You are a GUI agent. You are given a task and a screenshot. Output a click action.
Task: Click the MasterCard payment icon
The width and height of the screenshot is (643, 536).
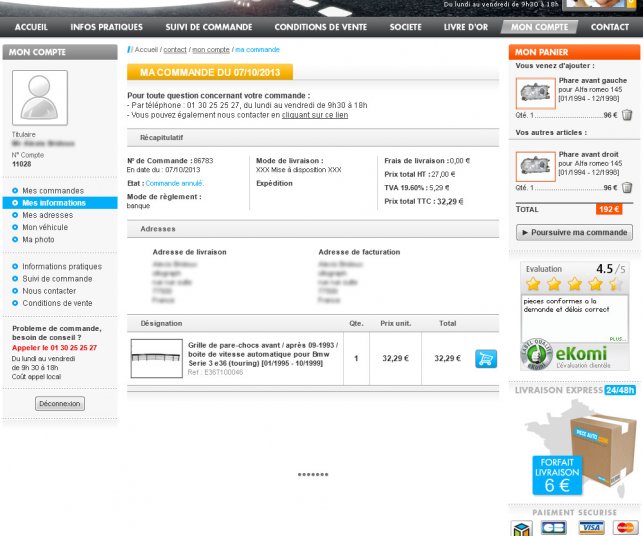626,528
